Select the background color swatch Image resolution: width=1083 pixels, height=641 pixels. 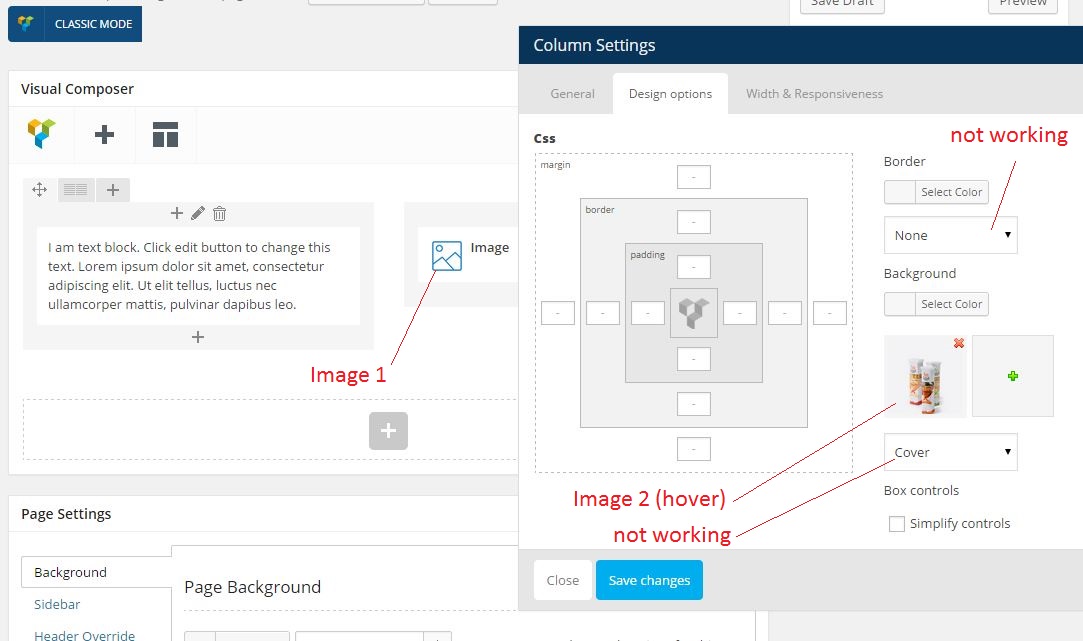900,304
